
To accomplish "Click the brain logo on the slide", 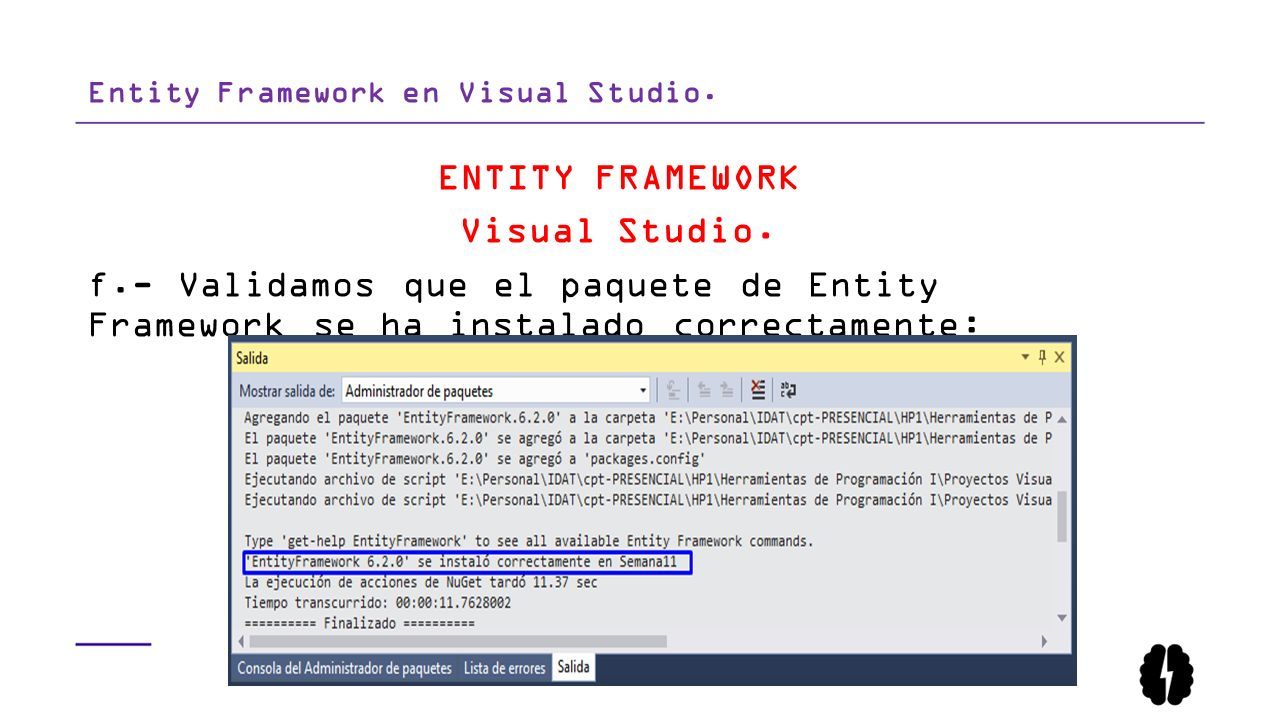I will [x=1167, y=674].
